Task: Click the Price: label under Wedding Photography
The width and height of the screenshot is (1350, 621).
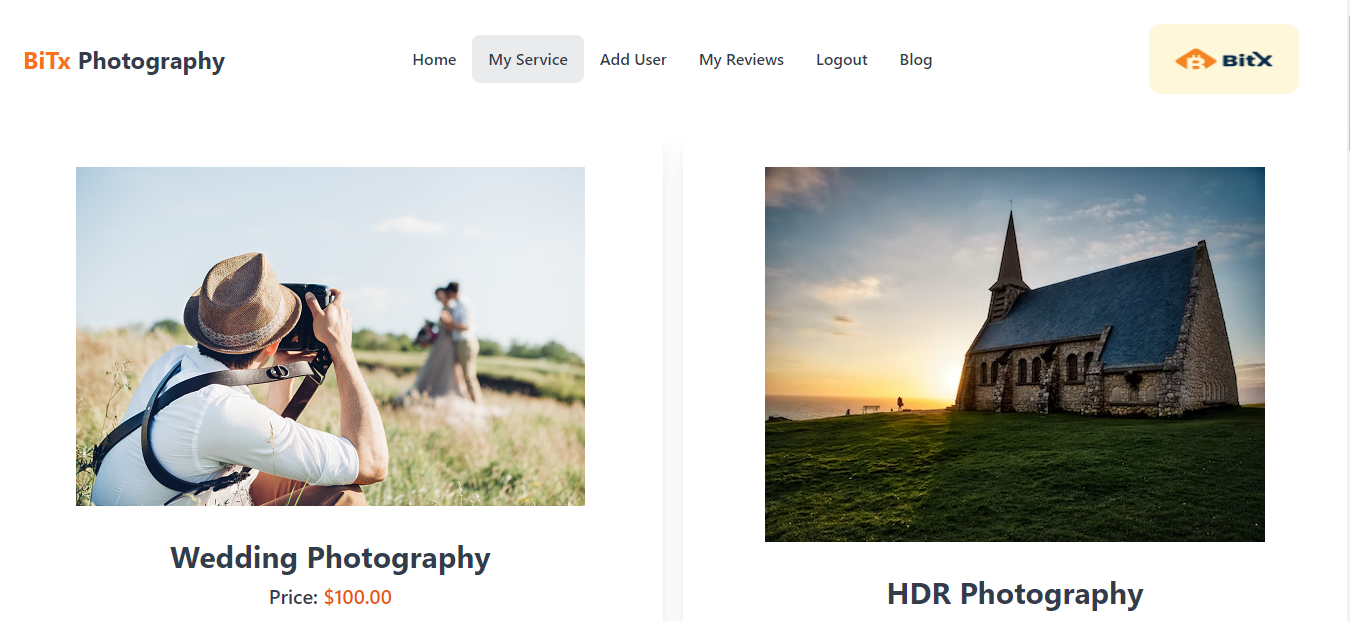Action: (x=294, y=598)
